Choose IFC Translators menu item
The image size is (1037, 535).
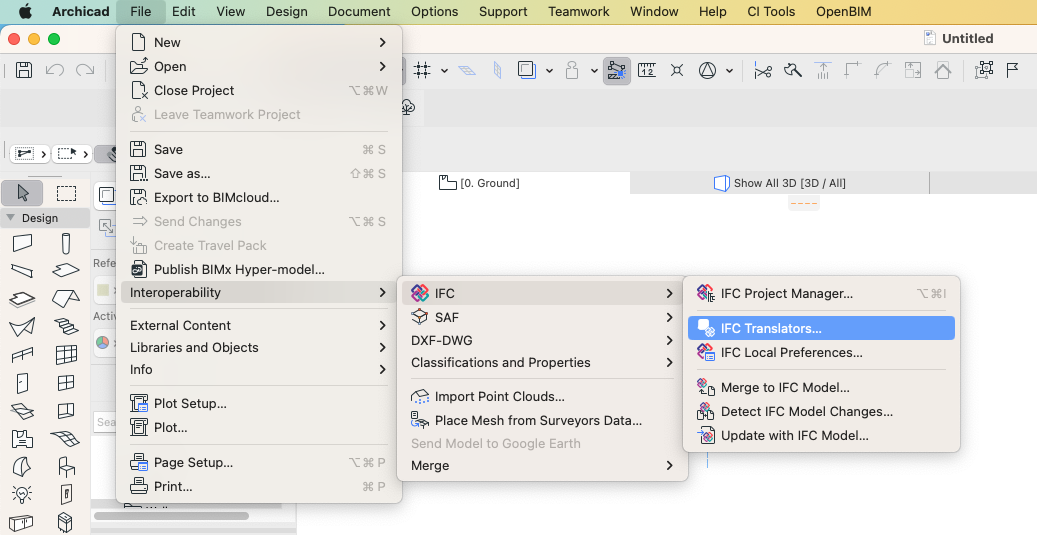pos(821,328)
